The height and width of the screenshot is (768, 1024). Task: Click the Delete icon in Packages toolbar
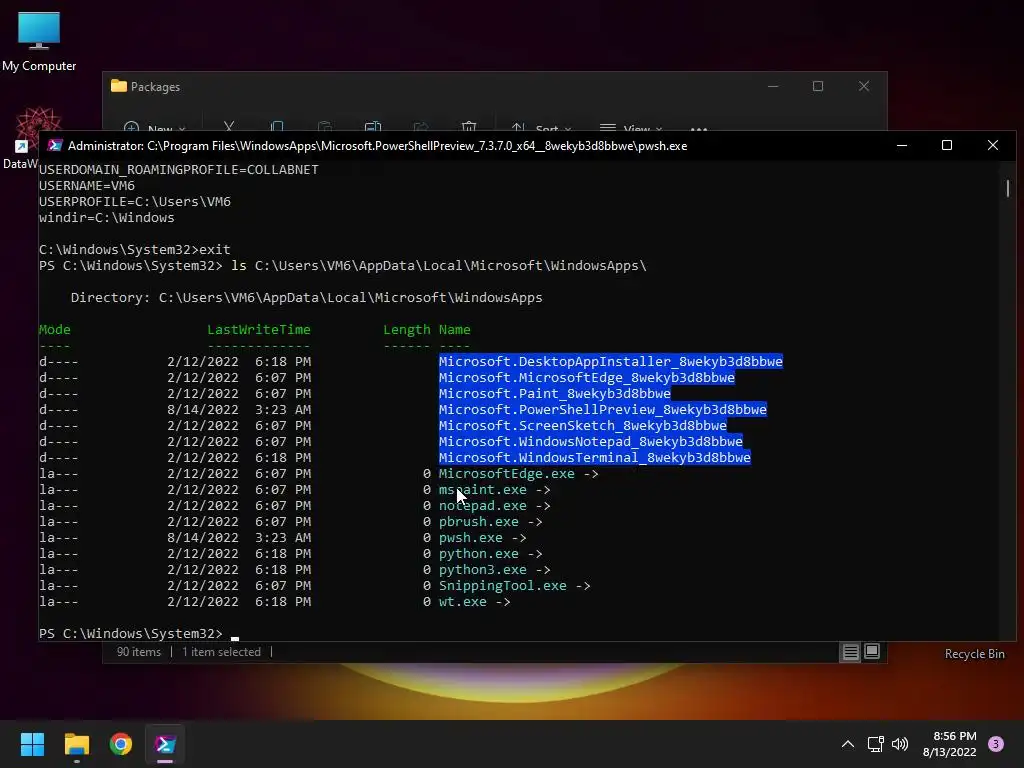tap(469, 125)
